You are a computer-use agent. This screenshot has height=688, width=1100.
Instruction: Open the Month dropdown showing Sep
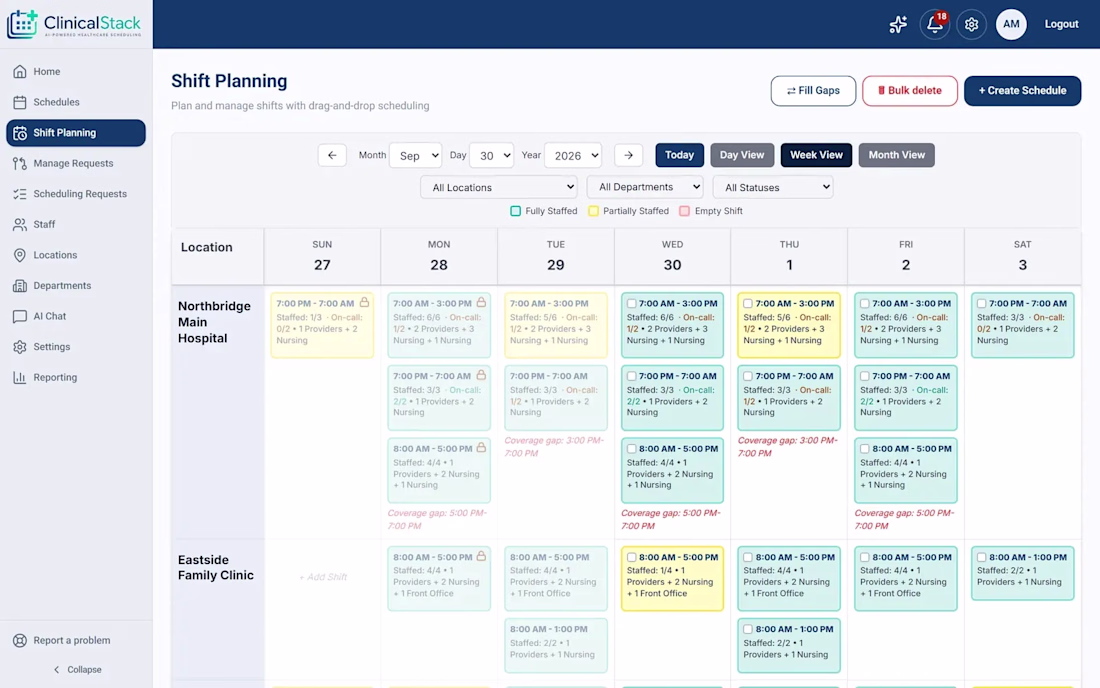[415, 156]
